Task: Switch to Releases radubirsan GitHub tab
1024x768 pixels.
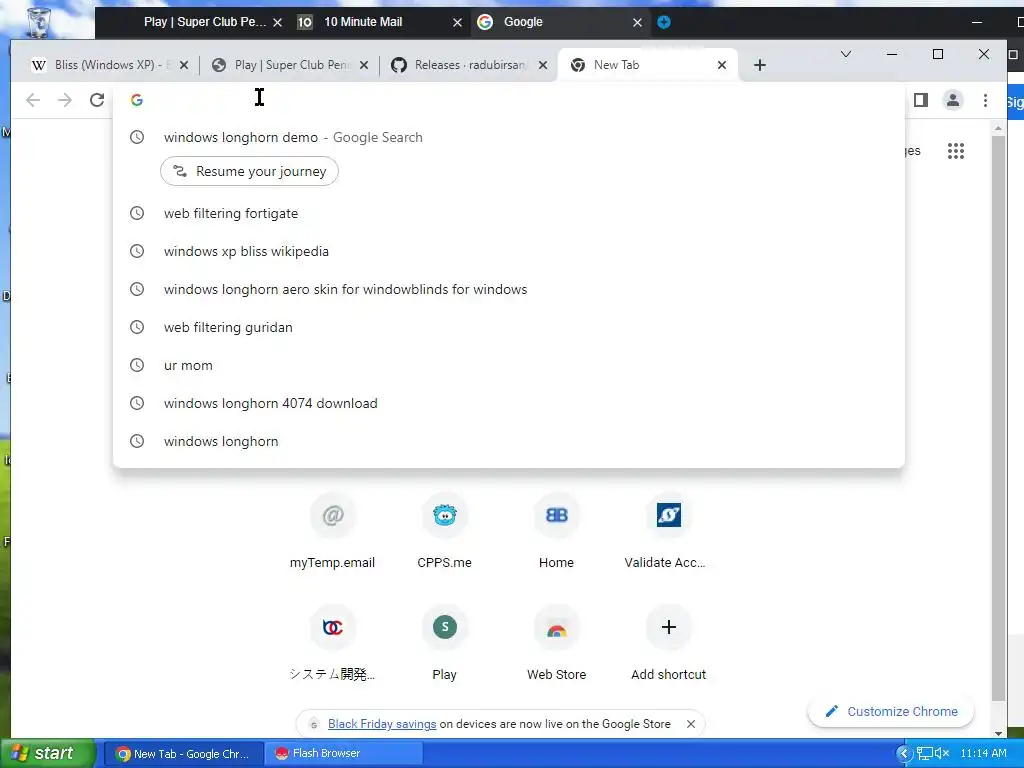Action: pos(470,65)
